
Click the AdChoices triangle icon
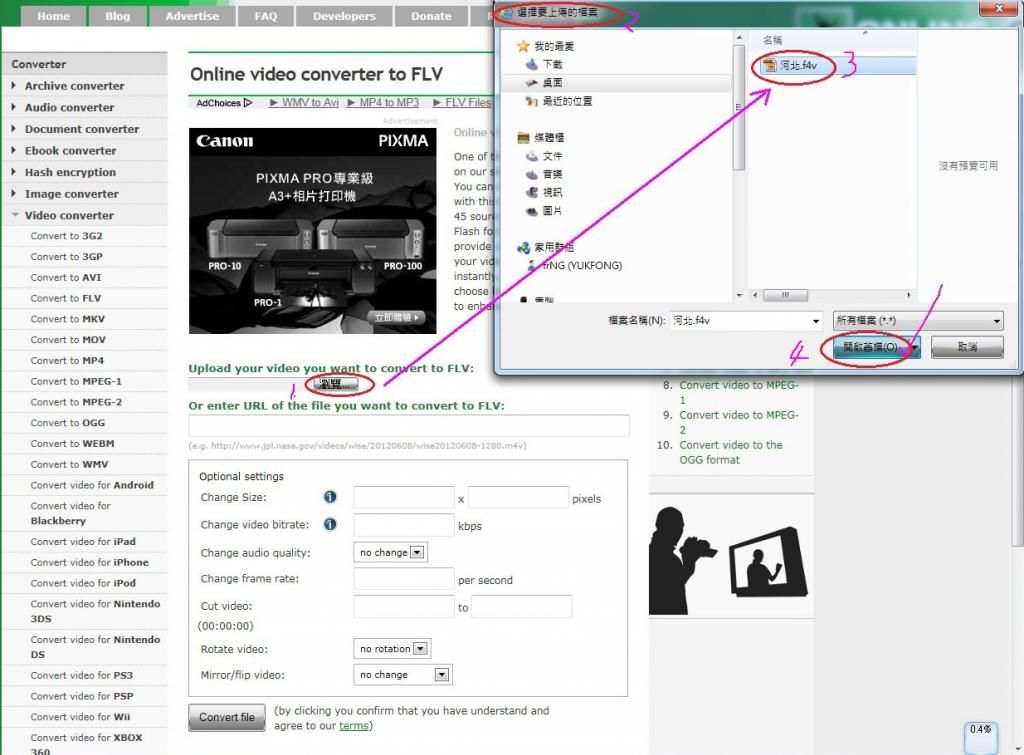click(x=248, y=103)
